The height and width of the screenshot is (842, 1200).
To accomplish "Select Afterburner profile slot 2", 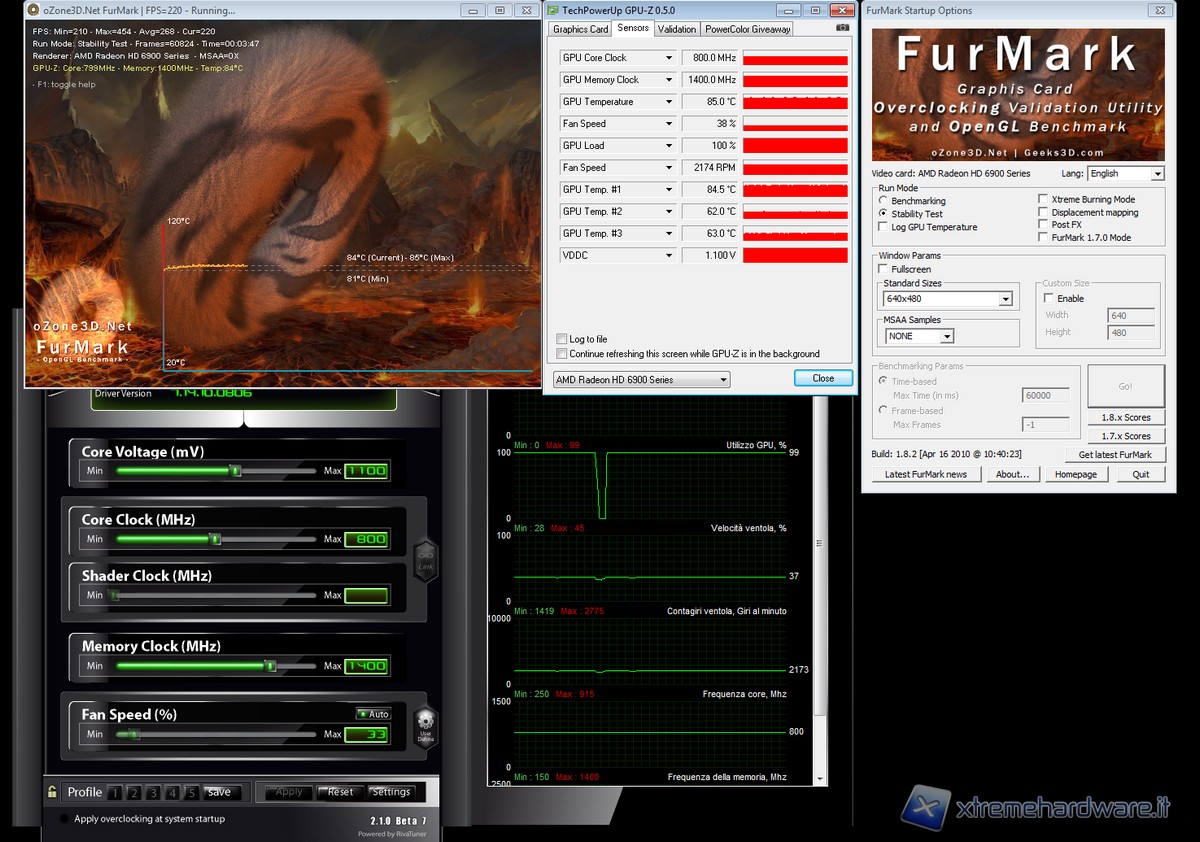I will point(134,793).
